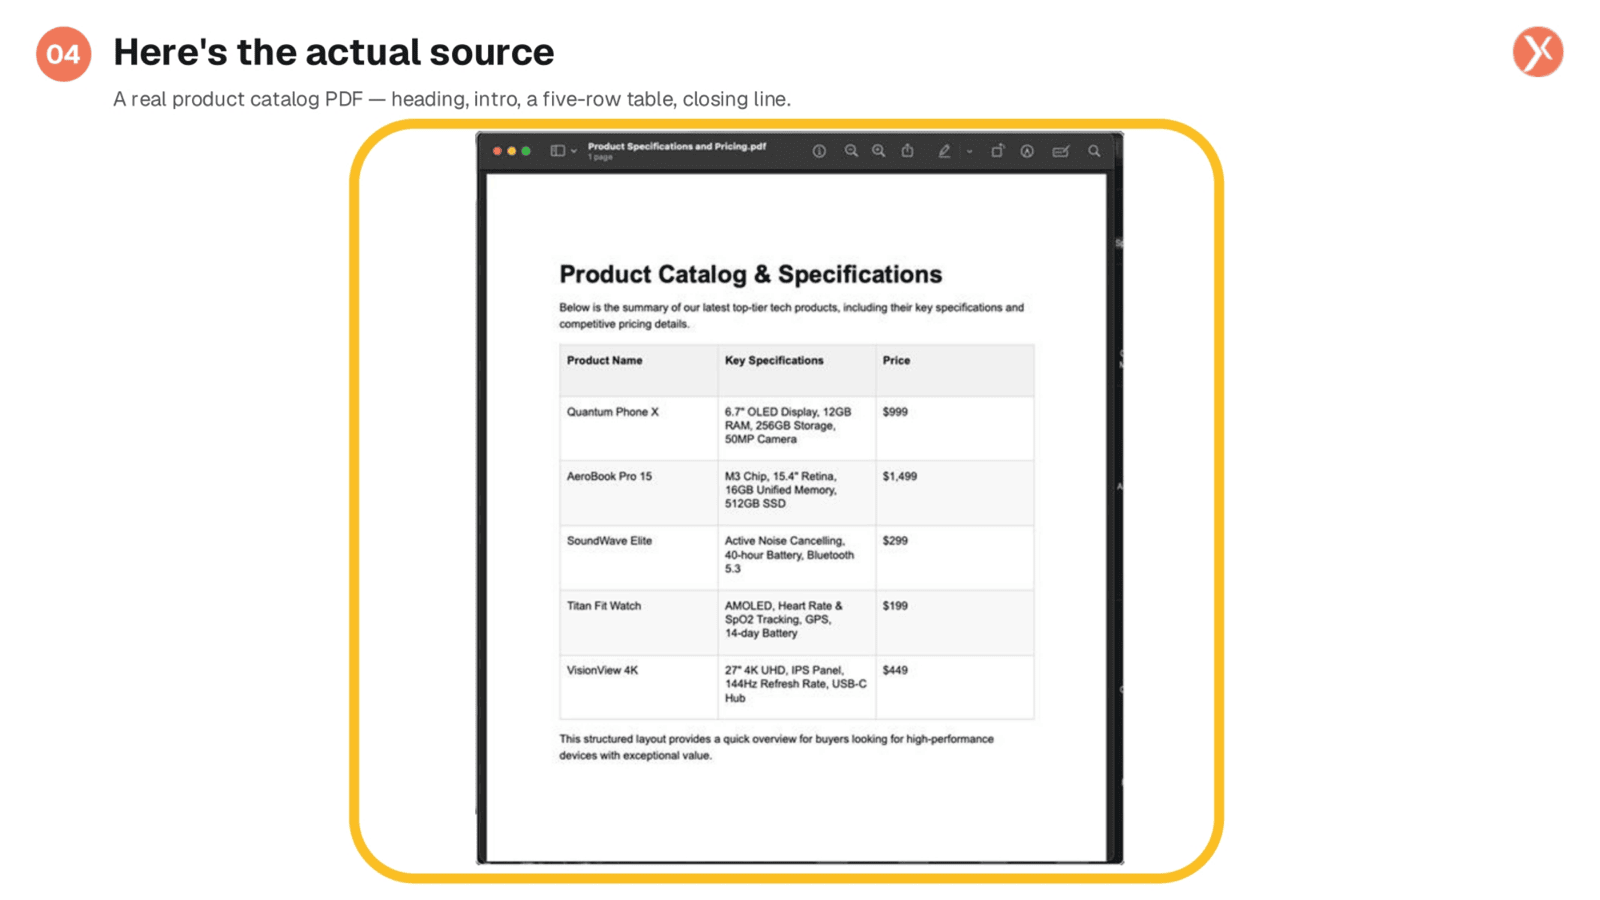This screenshot has width=1600, height=900.
Task: Click the slide subtitle about product catalog PDF
Action: coord(452,99)
